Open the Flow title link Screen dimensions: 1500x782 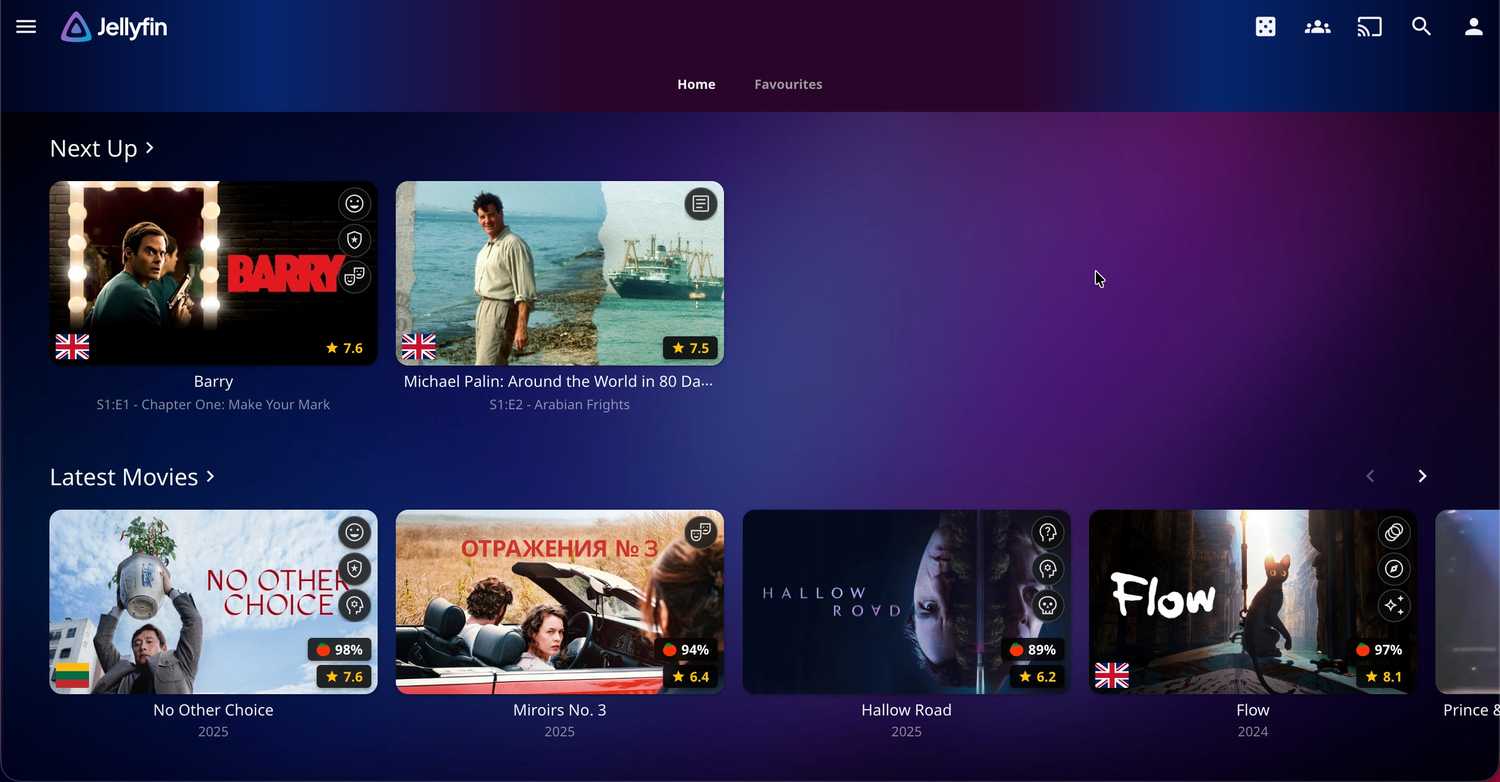[1252, 710]
